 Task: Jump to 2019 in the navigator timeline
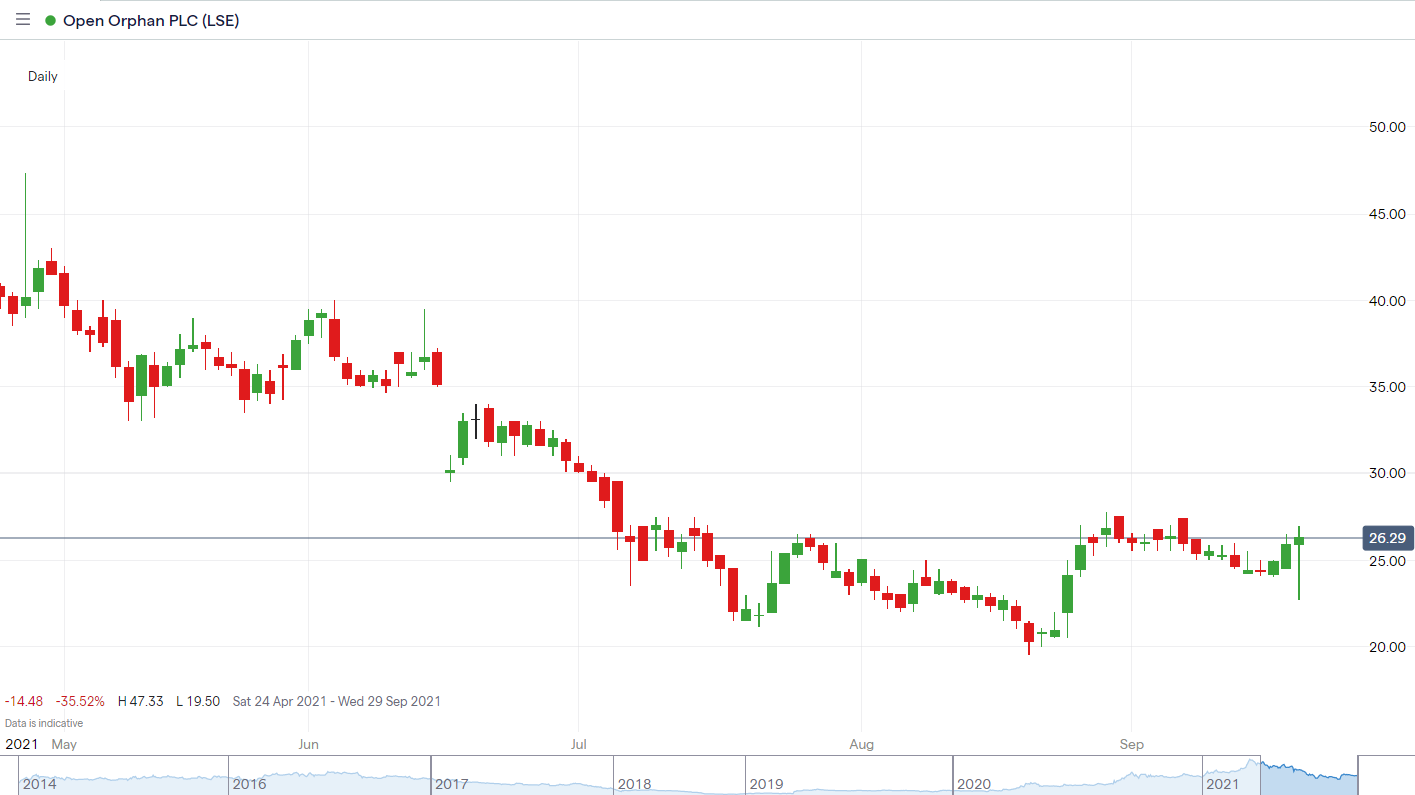pos(766,785)
